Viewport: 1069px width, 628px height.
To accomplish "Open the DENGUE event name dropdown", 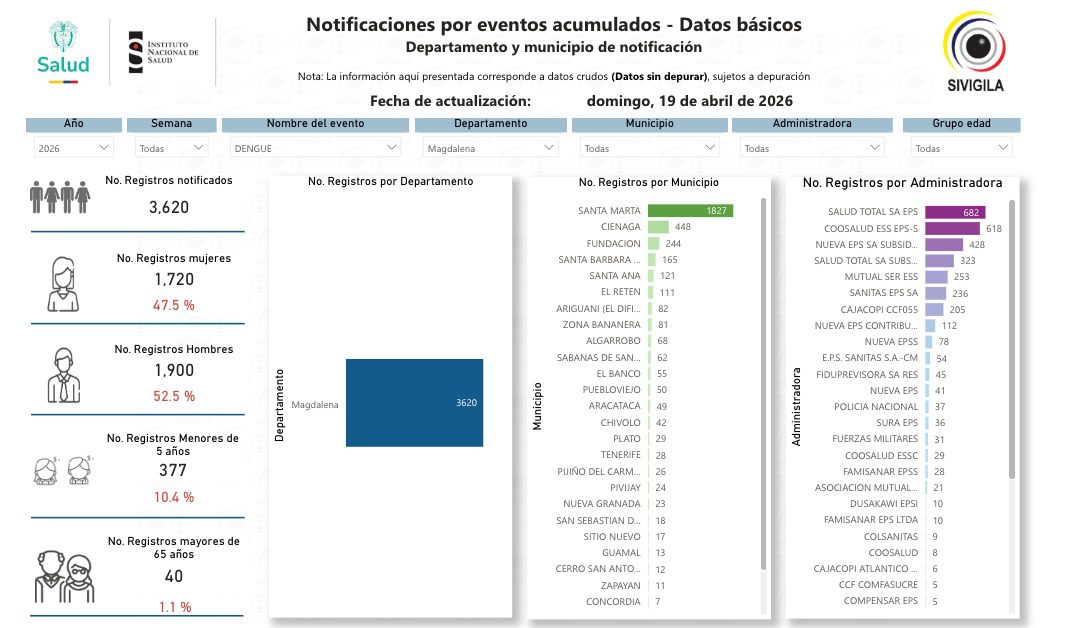I will (314, 148).
